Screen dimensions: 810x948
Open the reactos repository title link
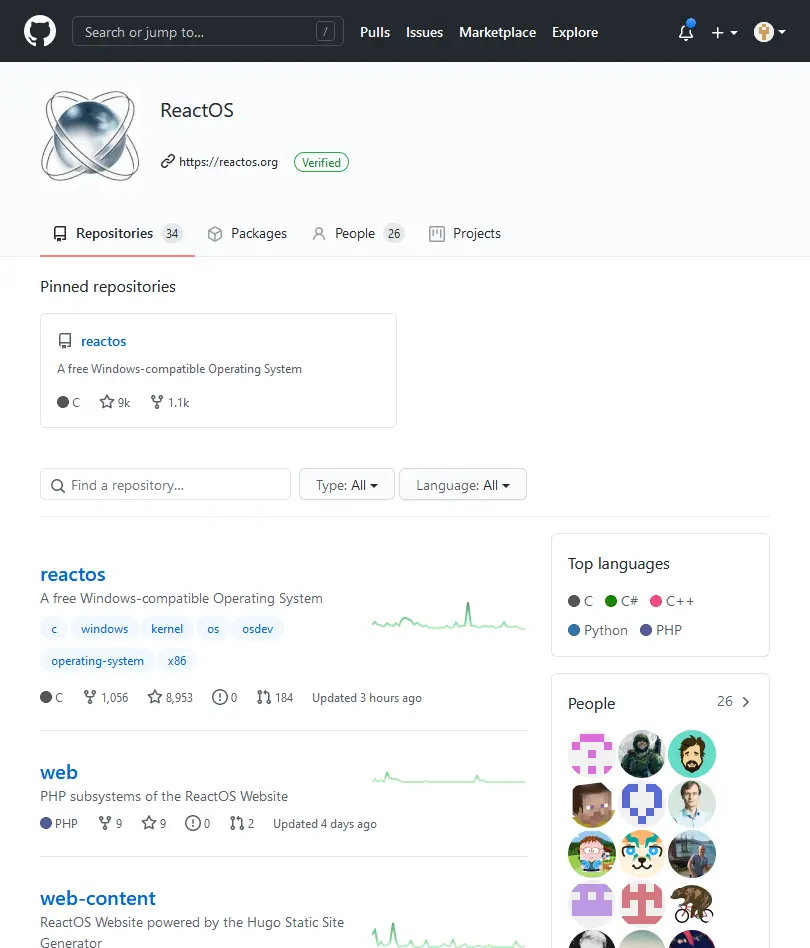pos(73,574)
